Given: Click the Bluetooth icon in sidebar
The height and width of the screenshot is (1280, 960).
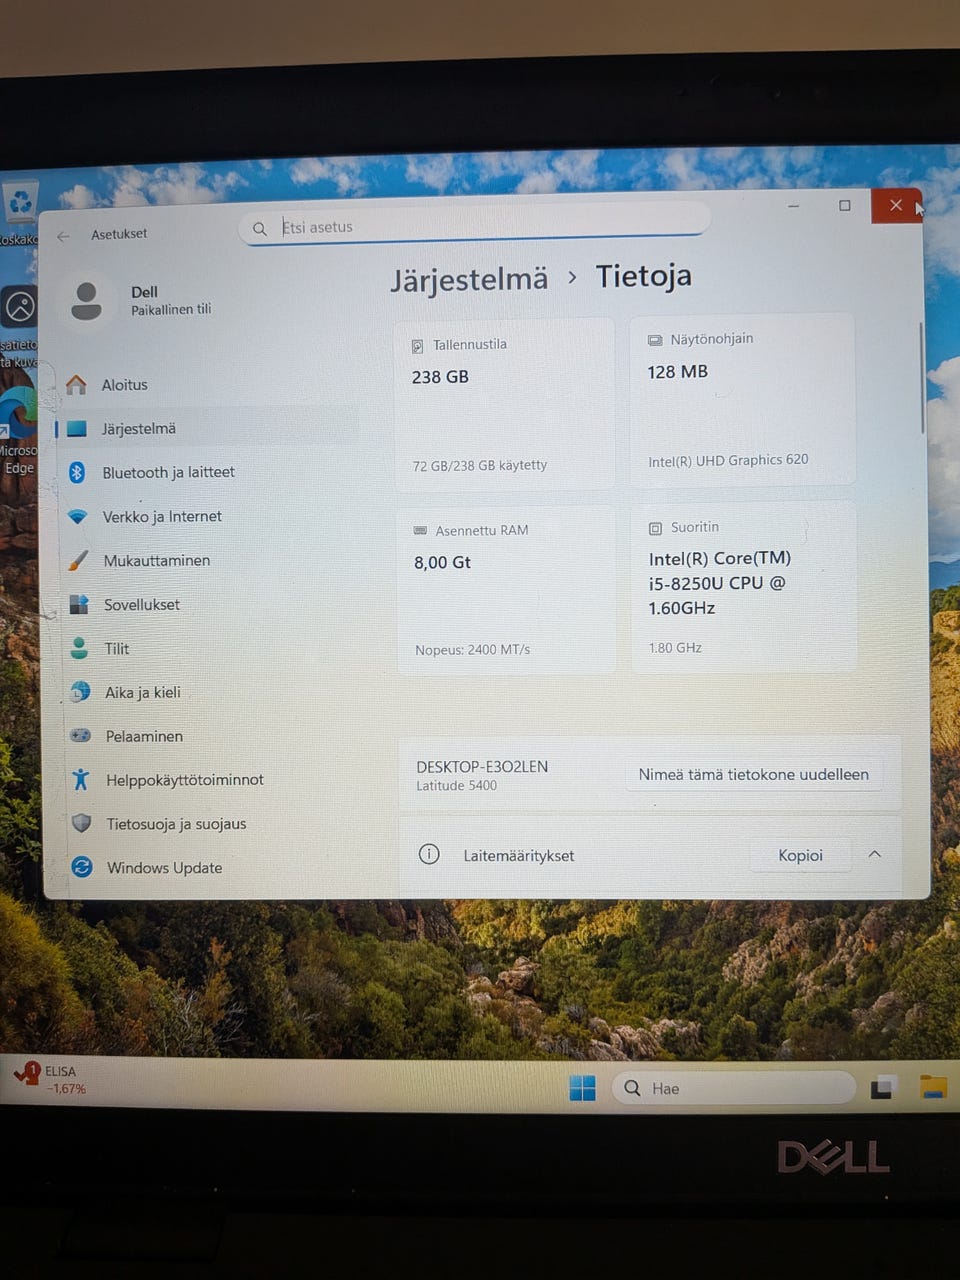Looking at the screenshot, I should click(x=77, y=472).
